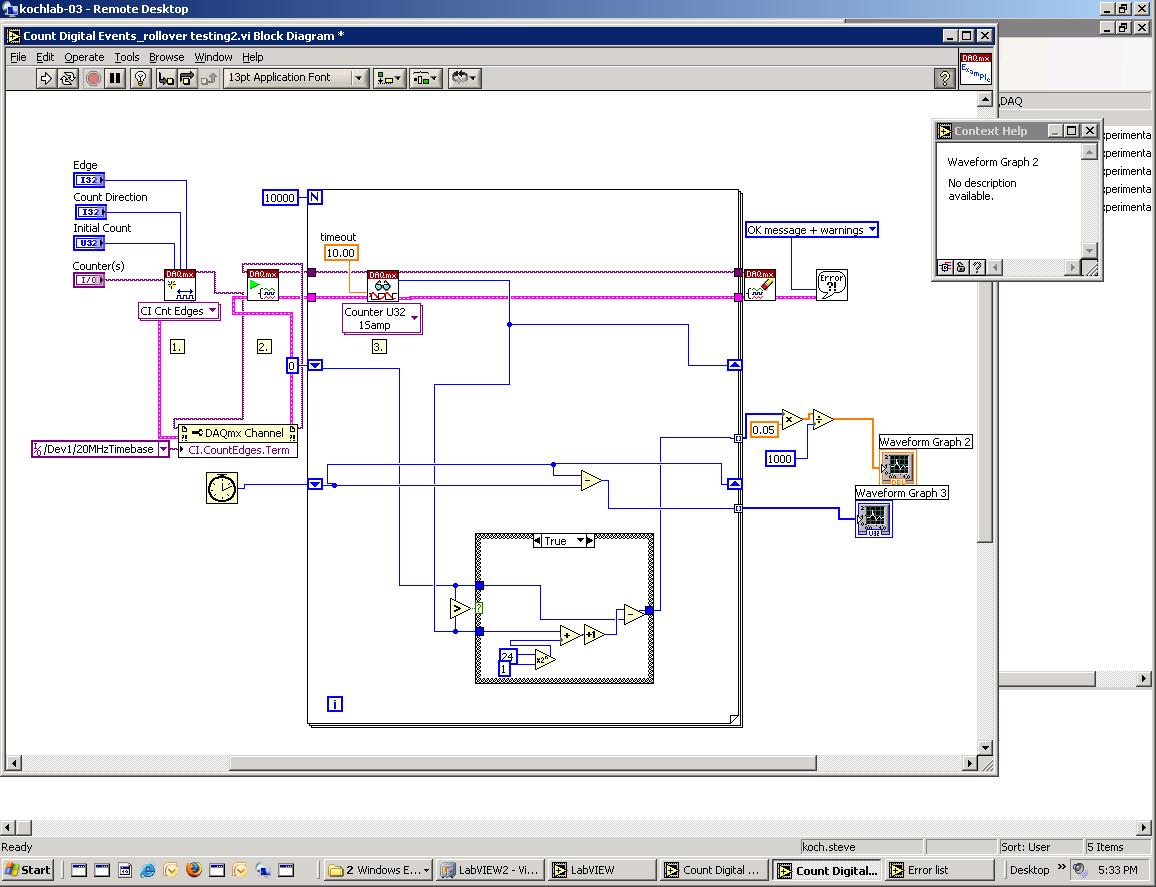
Task: Change the case structure True selector
Action: pyautogui.click(x=563, y=541)
